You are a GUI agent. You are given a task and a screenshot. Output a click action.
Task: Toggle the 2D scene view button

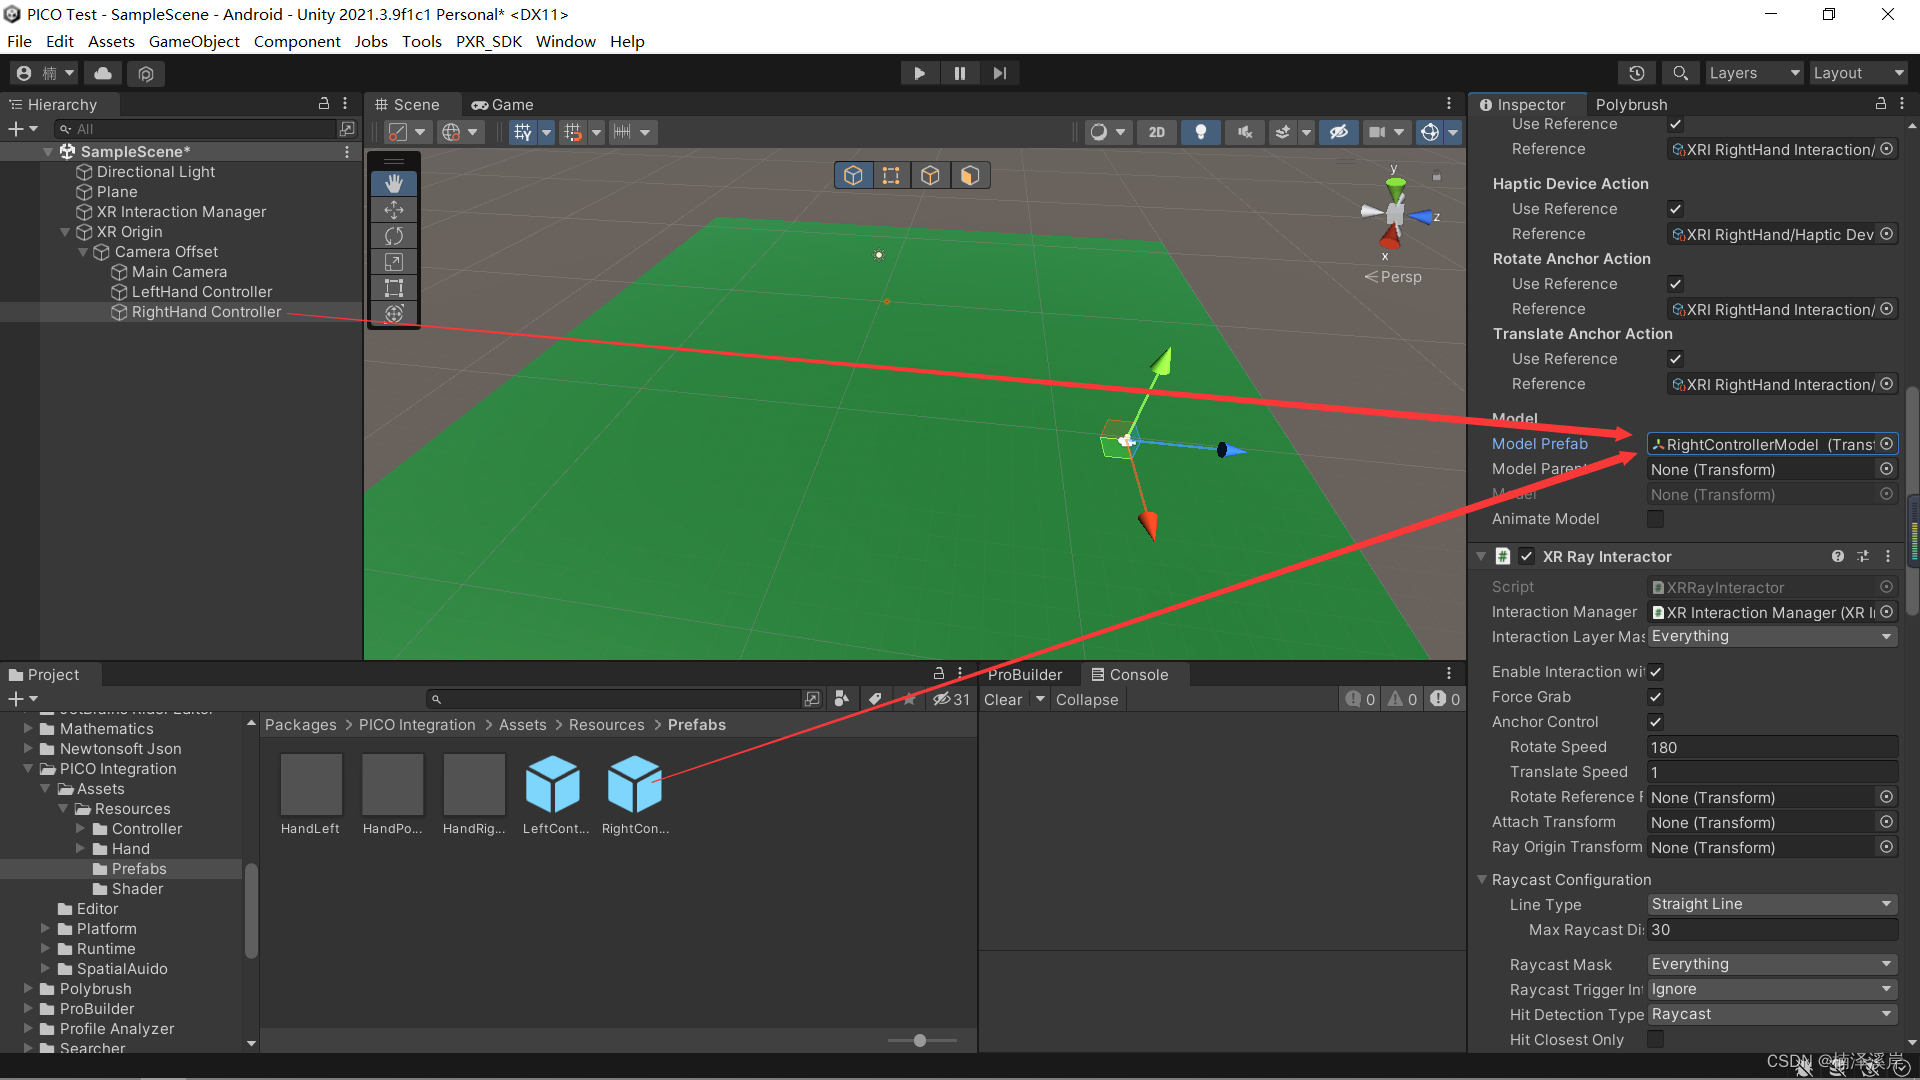tap(1157, 132)
